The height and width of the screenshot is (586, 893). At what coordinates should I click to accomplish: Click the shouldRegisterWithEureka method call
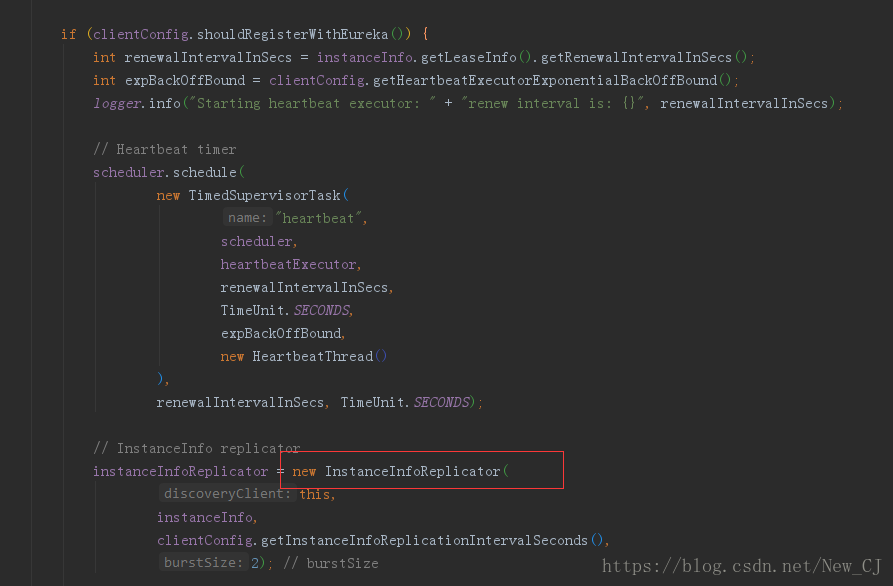292,34
